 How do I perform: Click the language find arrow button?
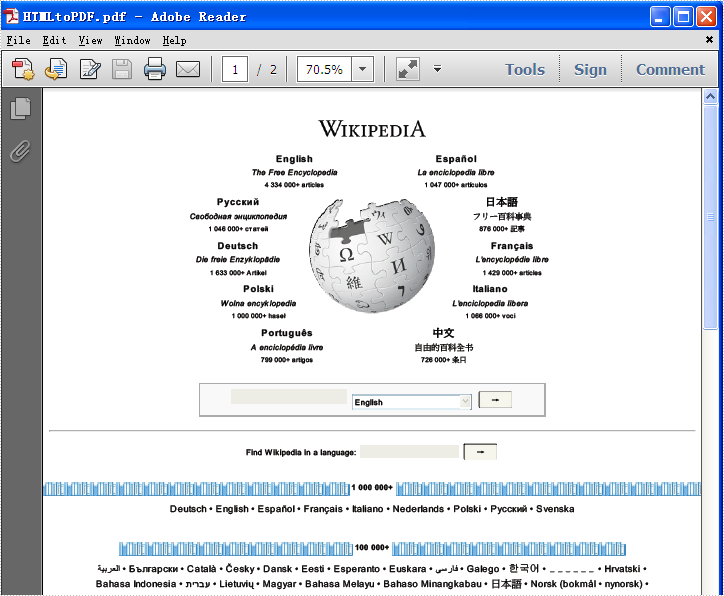(x=480, y=452)
